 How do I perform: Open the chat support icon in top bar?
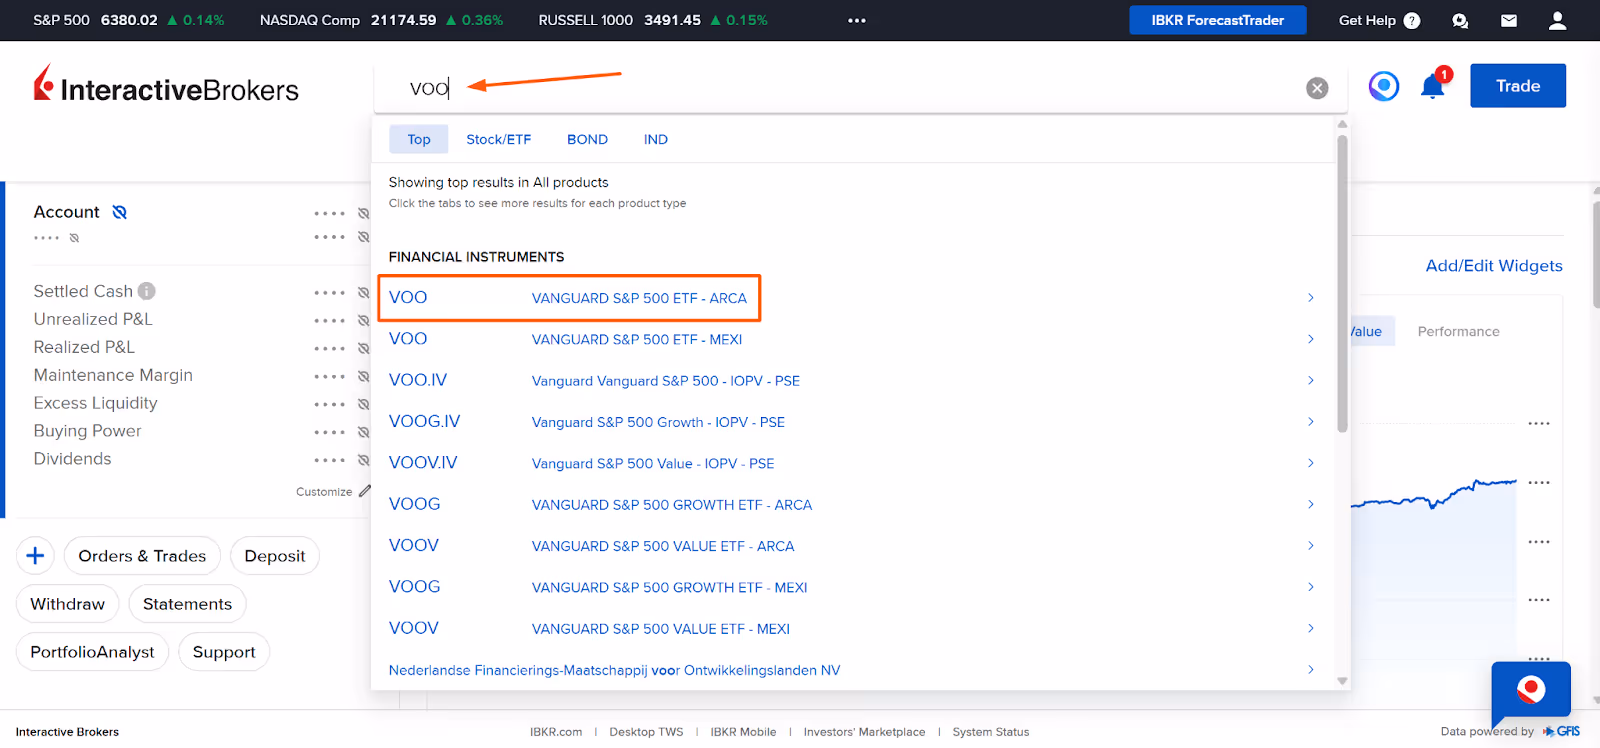1460,20
